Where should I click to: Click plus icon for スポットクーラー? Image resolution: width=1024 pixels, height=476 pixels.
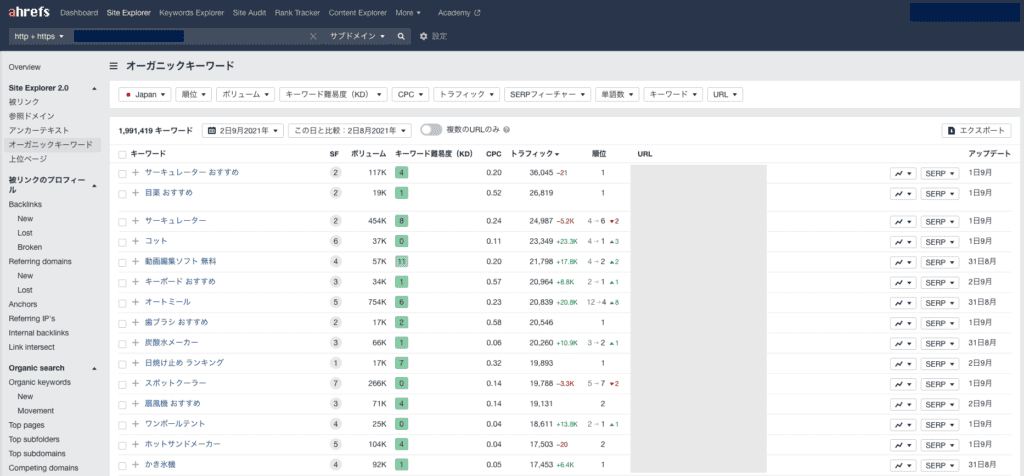pos(135,383)
